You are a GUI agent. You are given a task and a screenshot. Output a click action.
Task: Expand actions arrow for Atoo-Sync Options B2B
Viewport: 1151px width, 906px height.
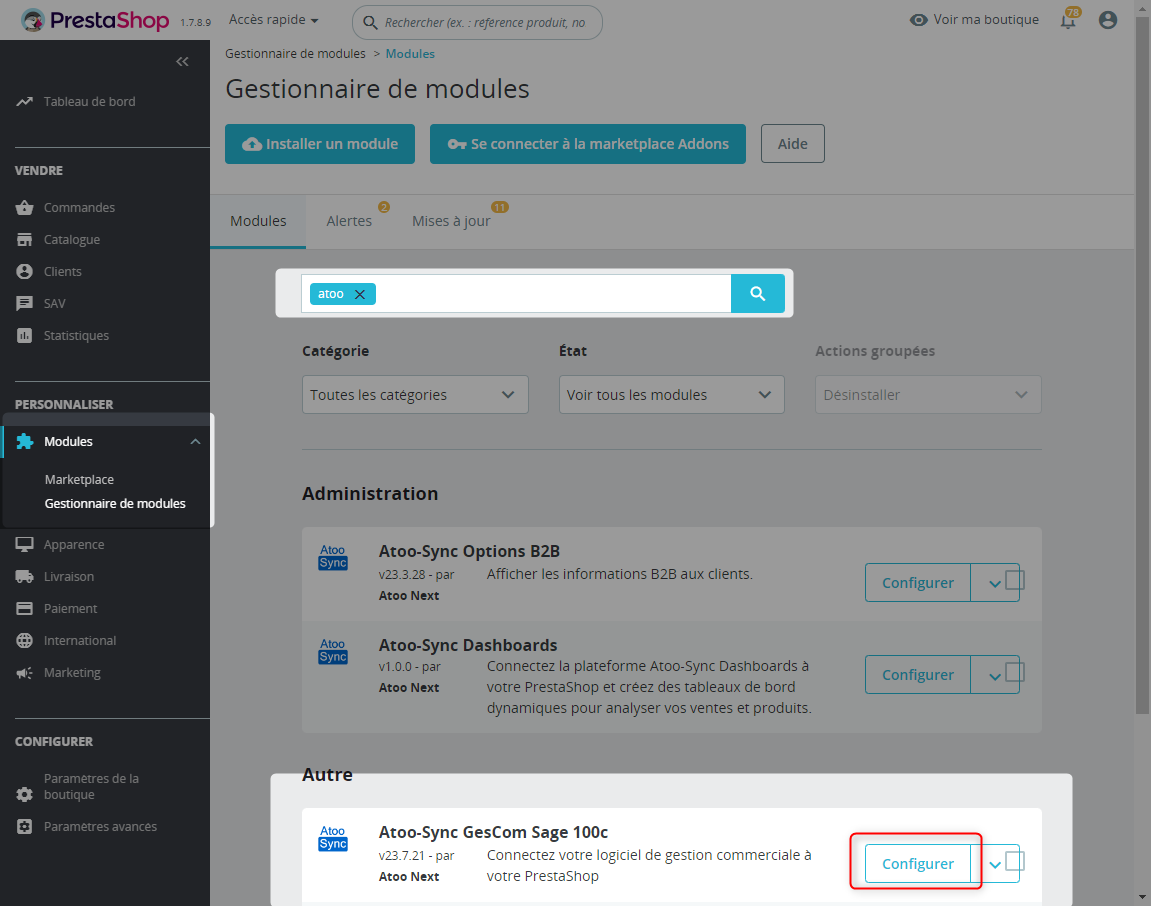pyautogui.click(x=994, y=584)
